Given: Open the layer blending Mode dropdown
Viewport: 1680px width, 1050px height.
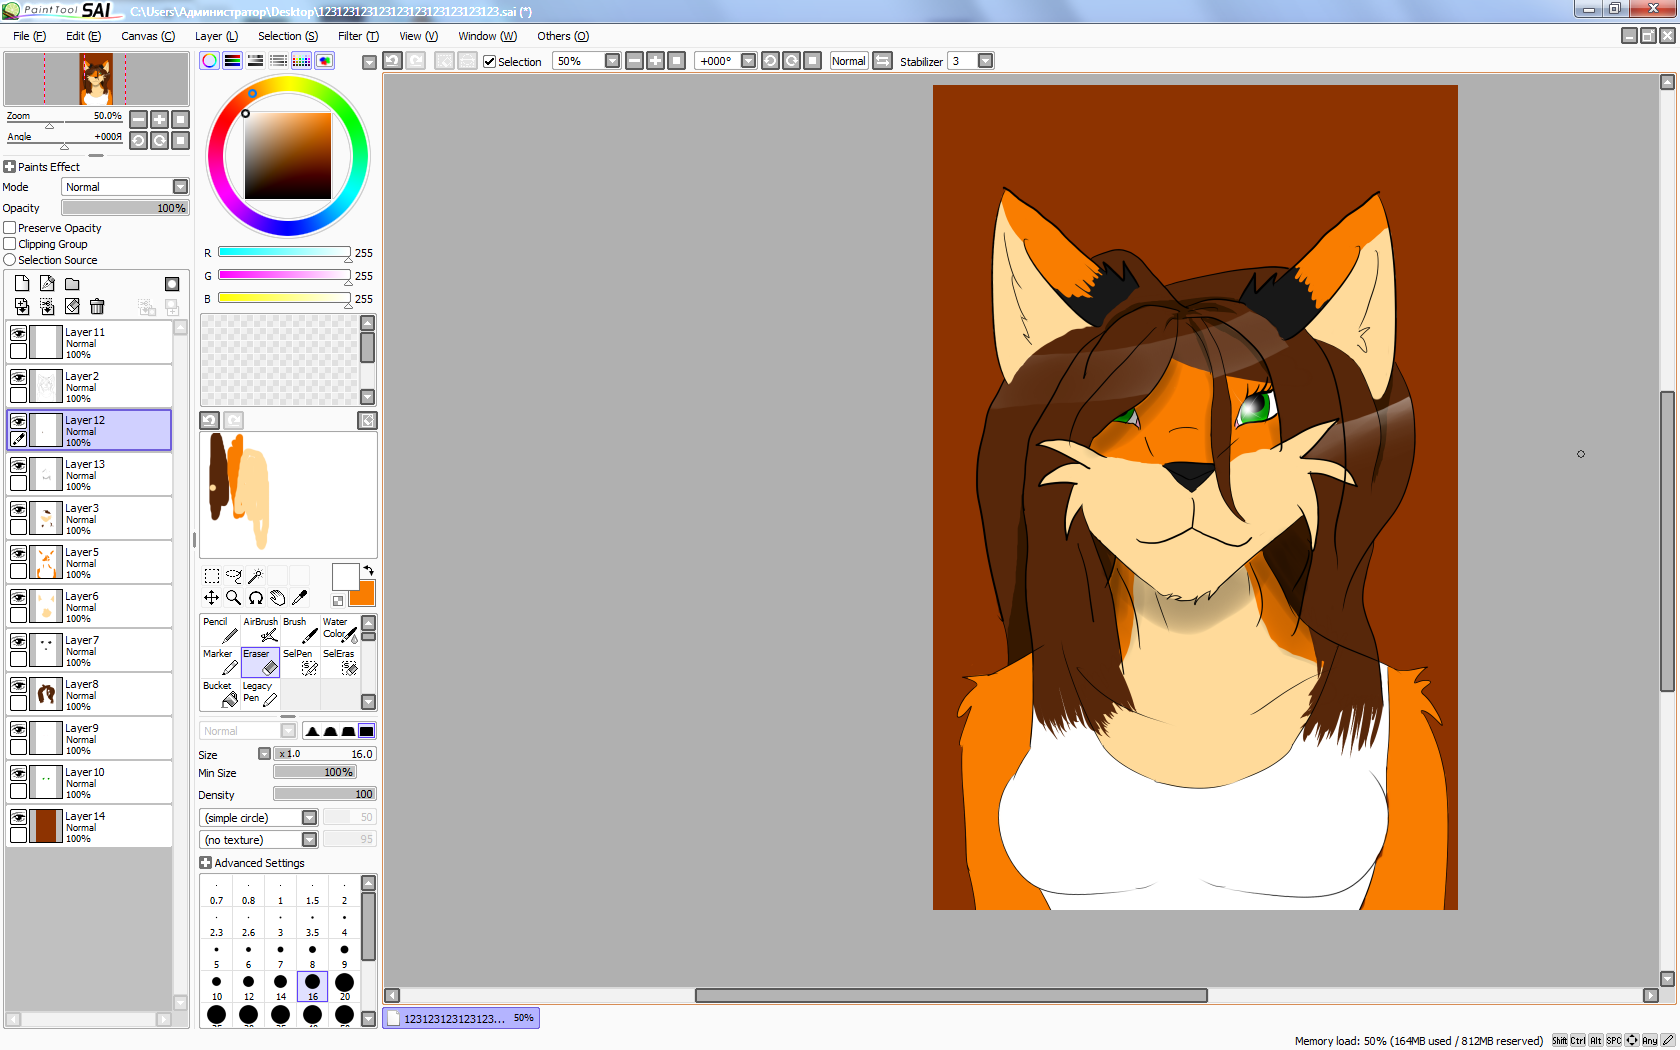Looking at the screenshot, I should pyautogui.click(x=180, y=187).
